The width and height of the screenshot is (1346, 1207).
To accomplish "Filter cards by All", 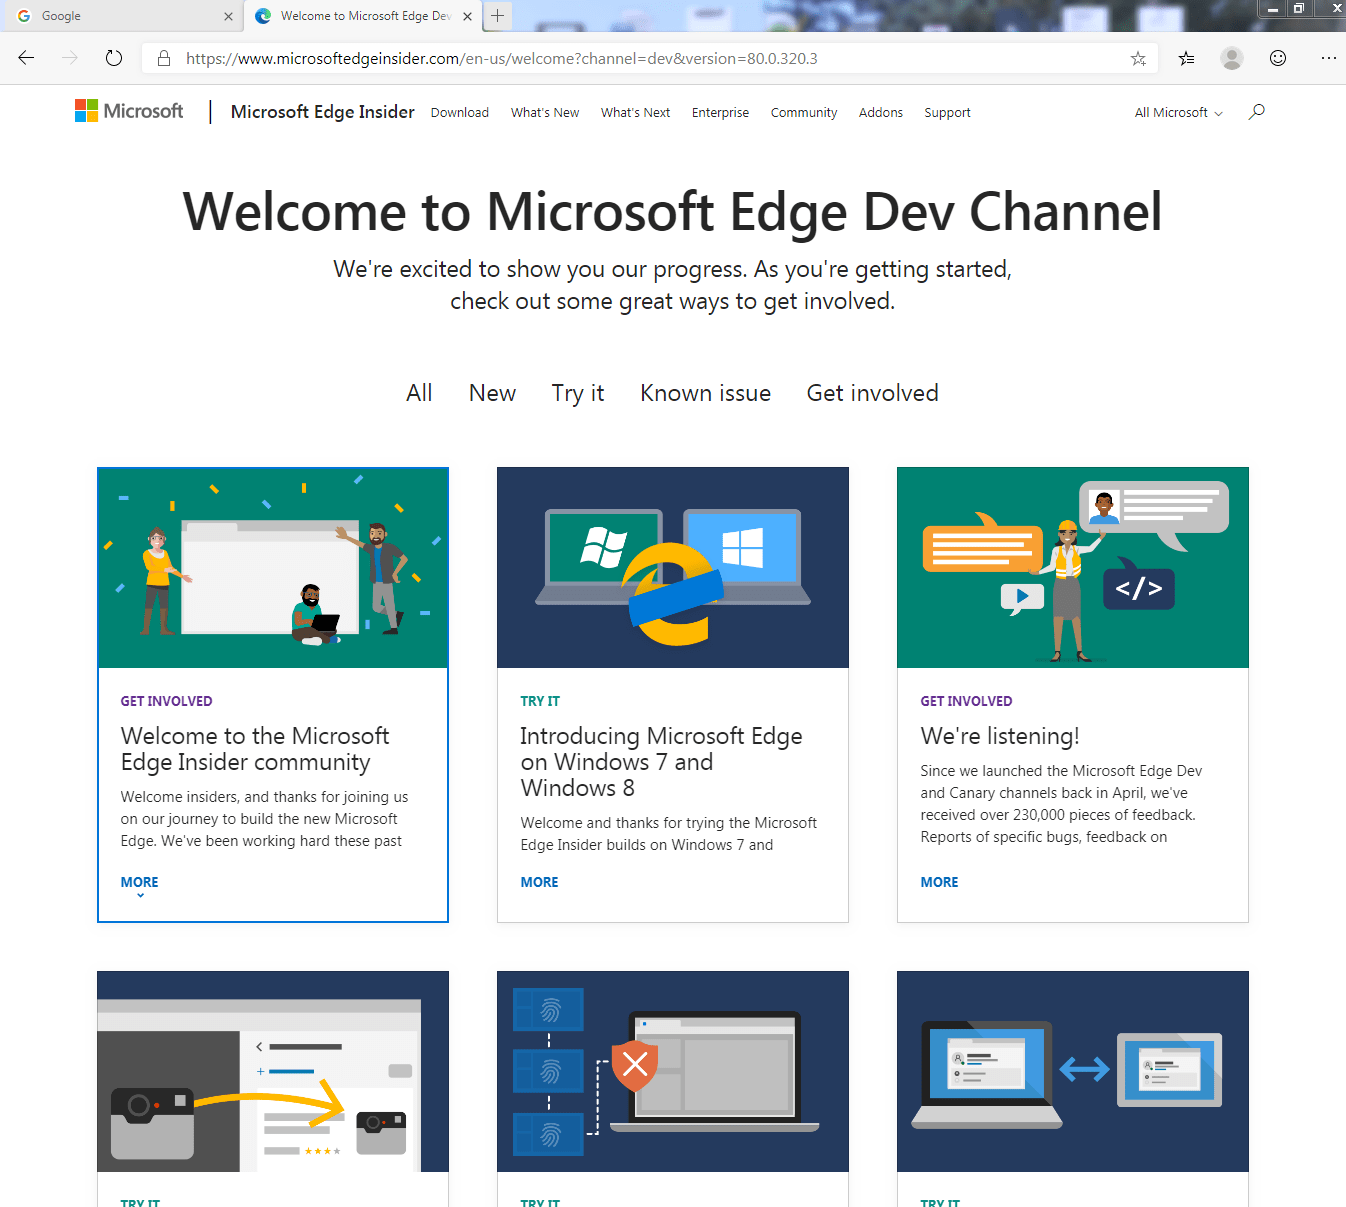I will coord(419,393).
